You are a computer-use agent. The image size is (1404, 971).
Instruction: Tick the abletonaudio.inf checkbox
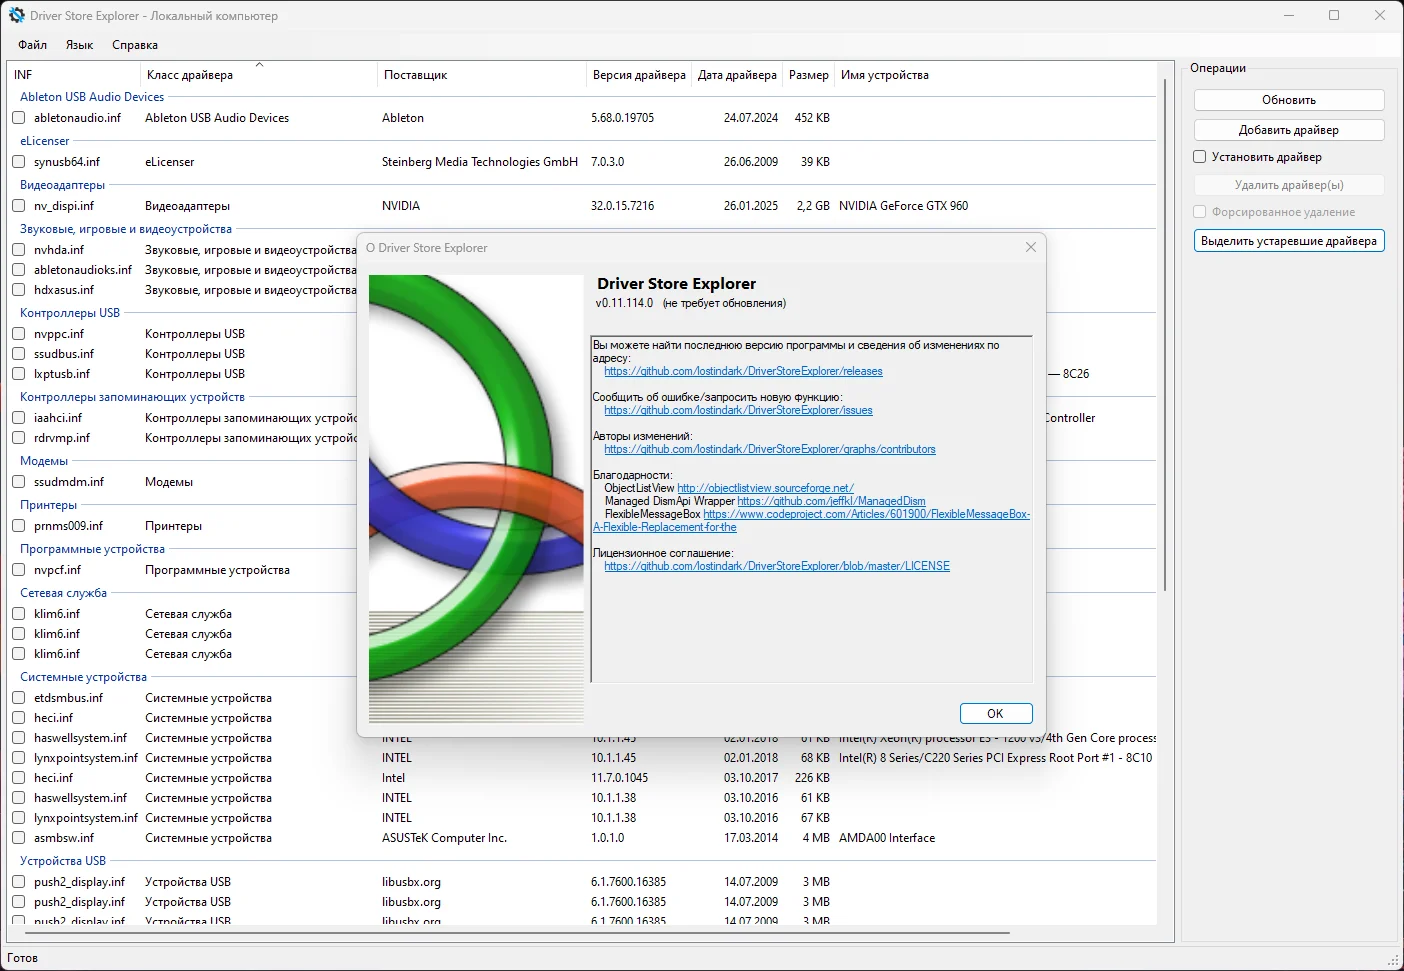pyautogui.click(x=19, y=118)
